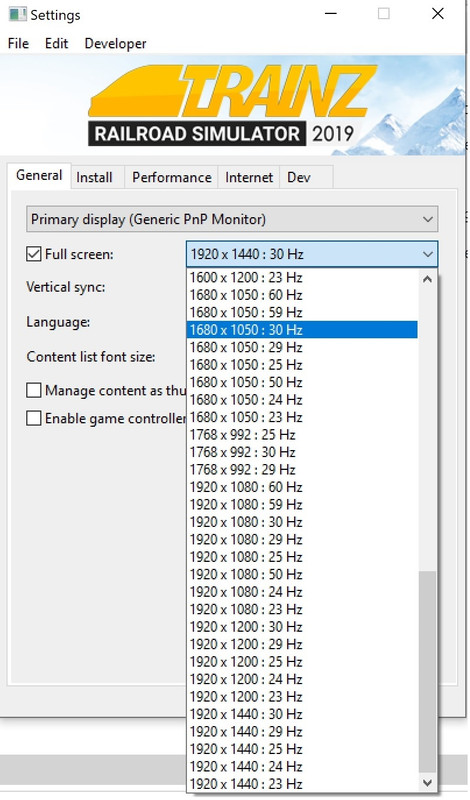
Task: Select 1920 x 1200 : 23 Hz
Action: click(x=303, y=697)
